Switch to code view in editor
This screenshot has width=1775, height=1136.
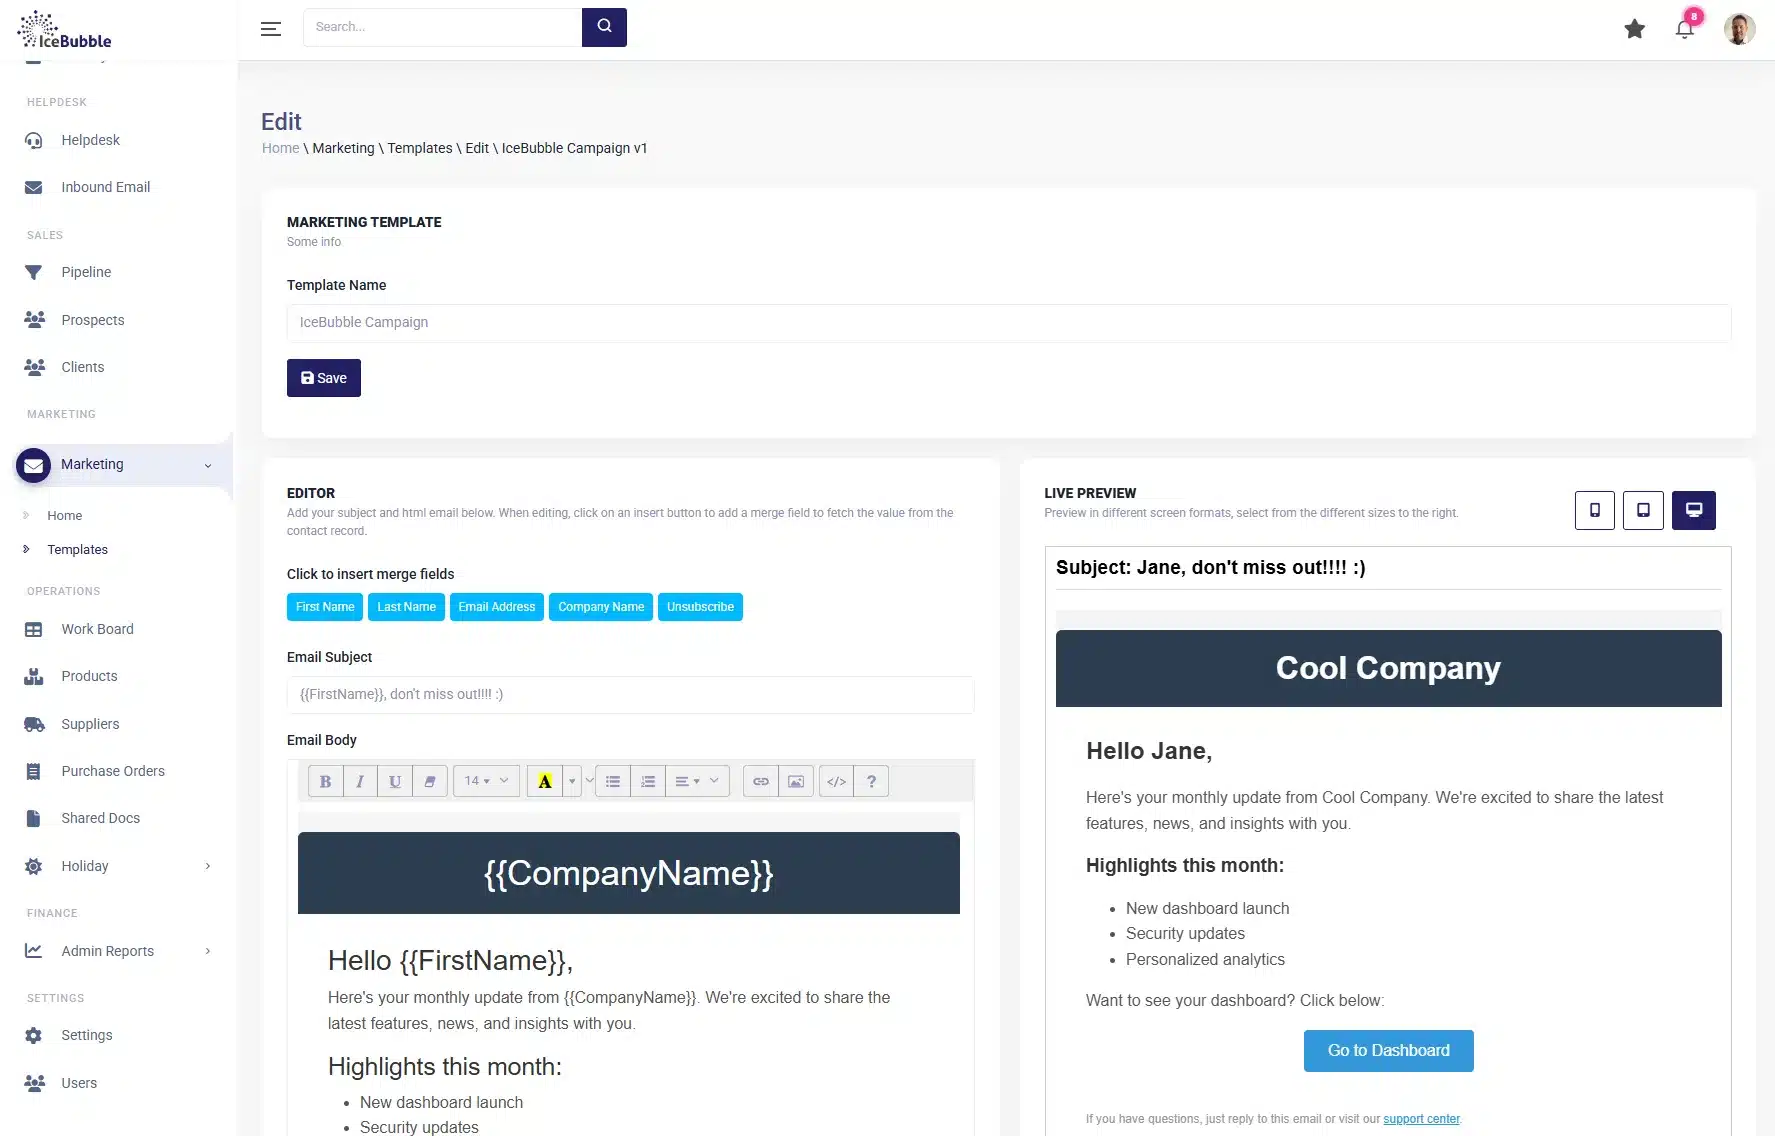(x=837, y=781)
